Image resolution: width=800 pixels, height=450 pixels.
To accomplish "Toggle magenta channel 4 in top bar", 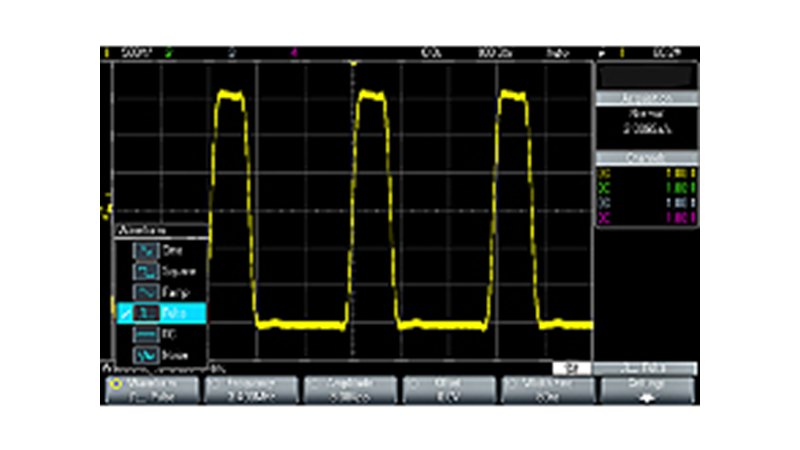I will (293, 51).
